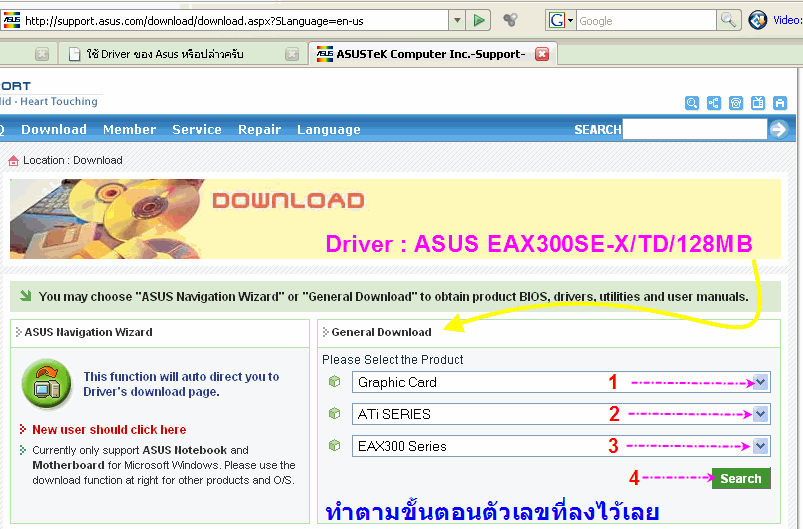Click the cube icon beside EAX300 Series

334,446
